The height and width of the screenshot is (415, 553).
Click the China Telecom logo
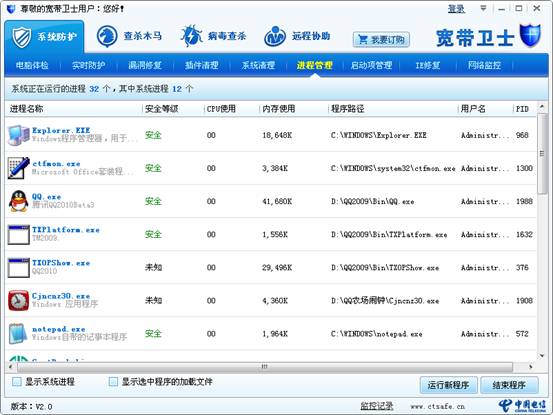click(523, 406)
